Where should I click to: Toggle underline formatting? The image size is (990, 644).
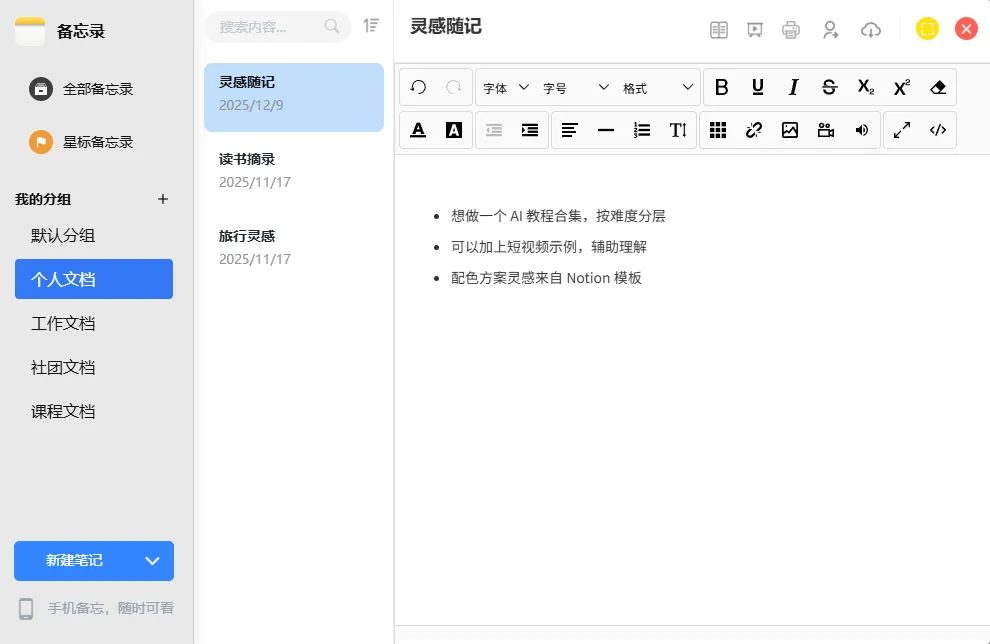758,87
